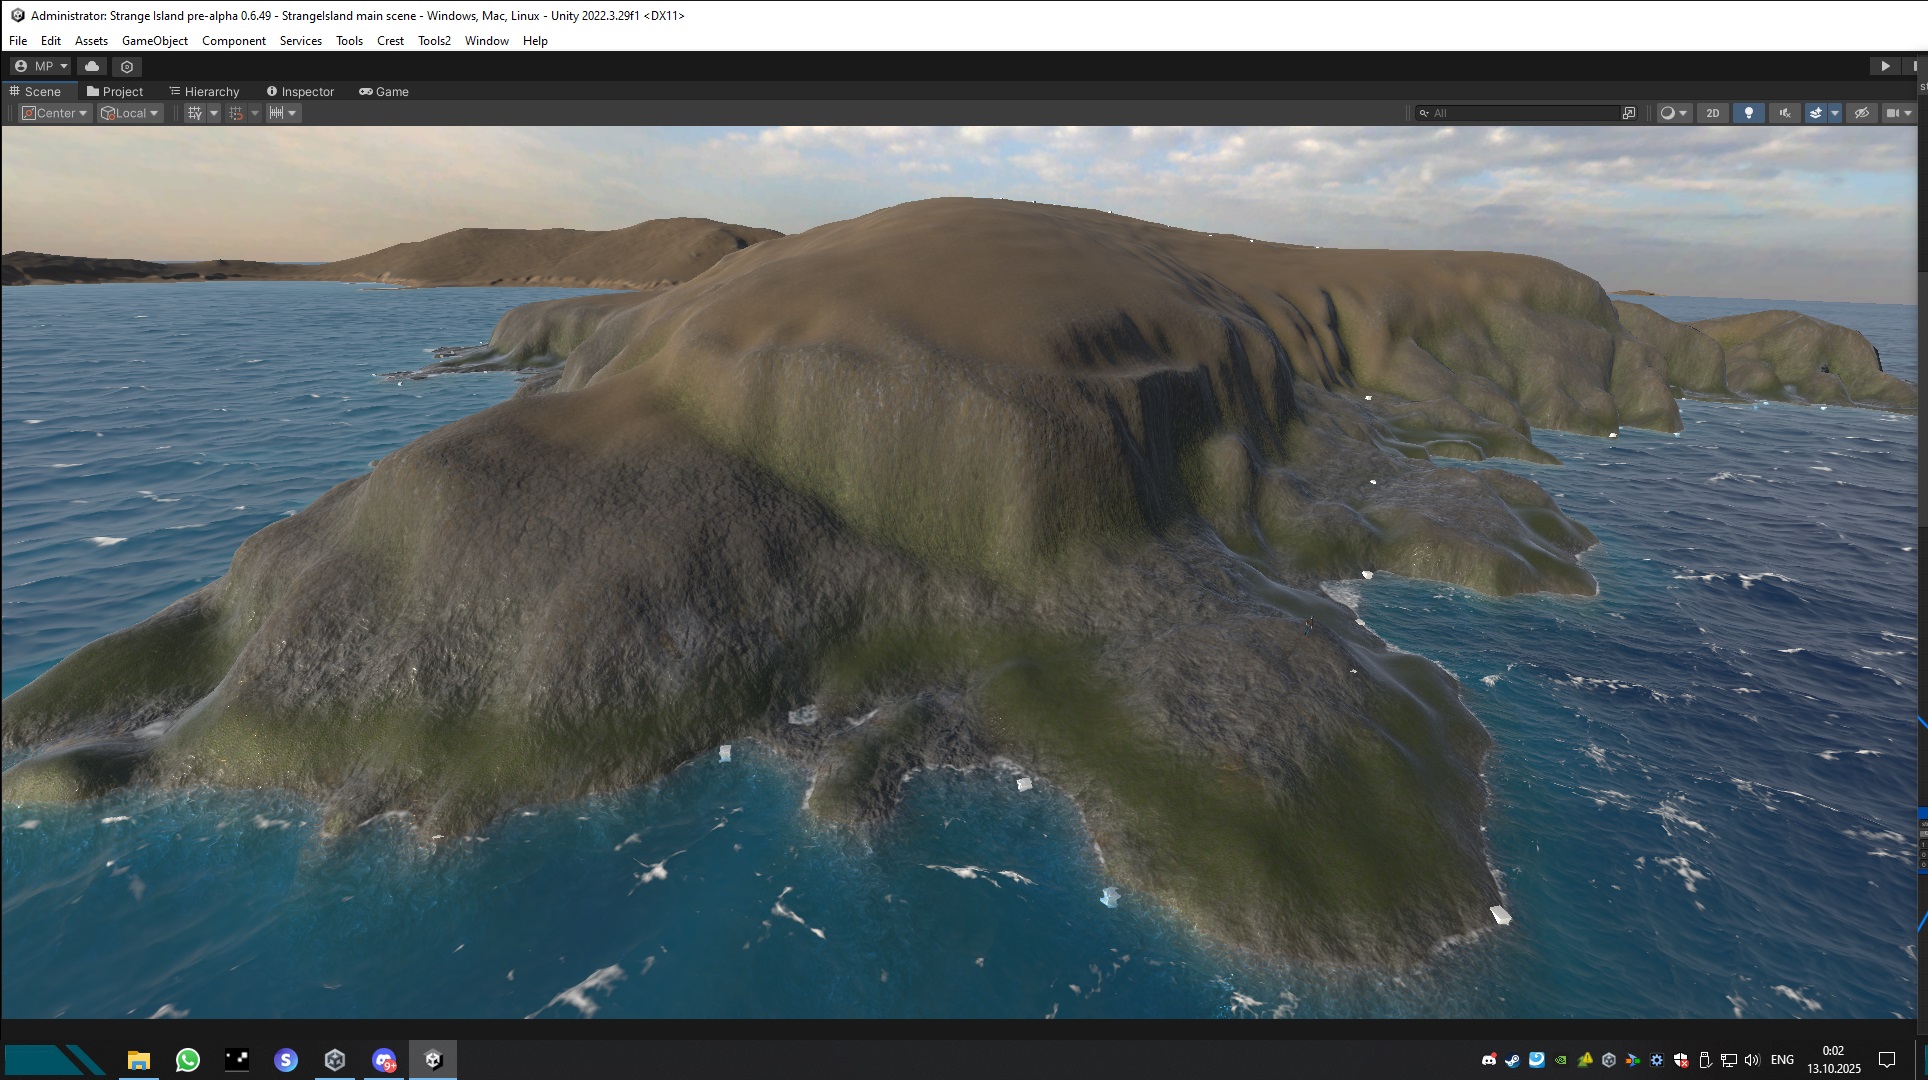The width and height of the screenshot is (1928, 1080).
Task: Click the grid visibility icon
Action: [x=195, y=113]
